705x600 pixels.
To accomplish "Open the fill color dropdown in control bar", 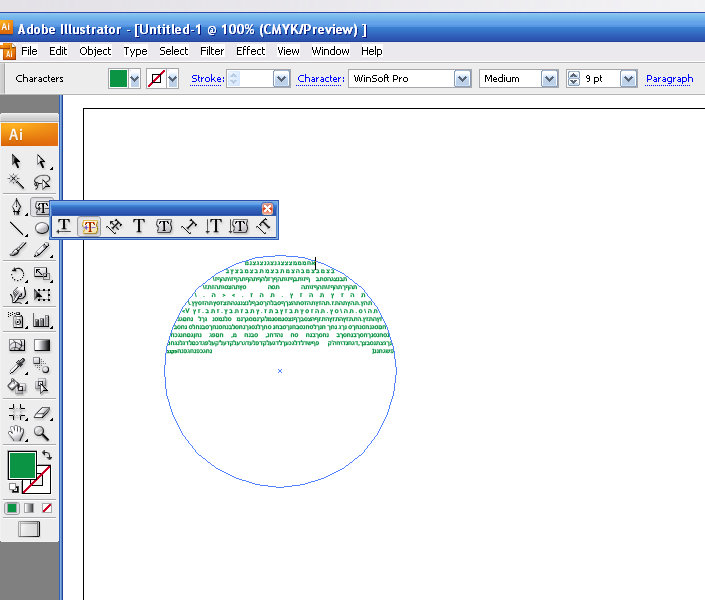I will 134,79.
